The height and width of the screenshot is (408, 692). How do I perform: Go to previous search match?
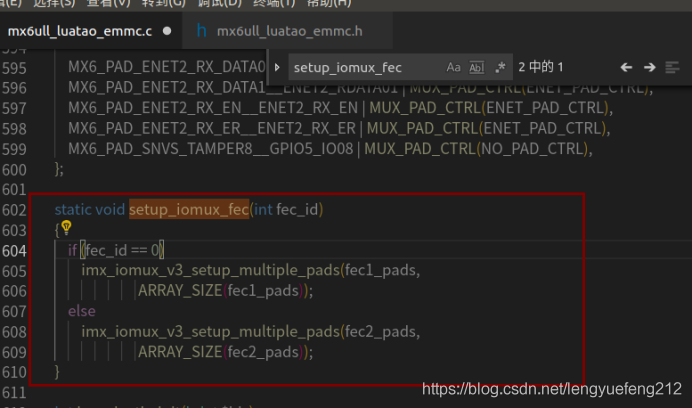coord(626,67)
